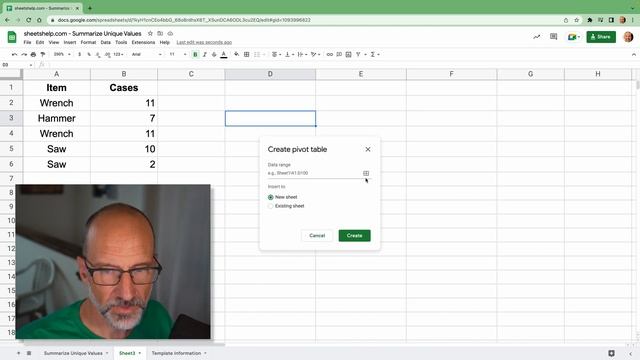Open the Extensions menu
640x360 pixels.
coord(143,42)
